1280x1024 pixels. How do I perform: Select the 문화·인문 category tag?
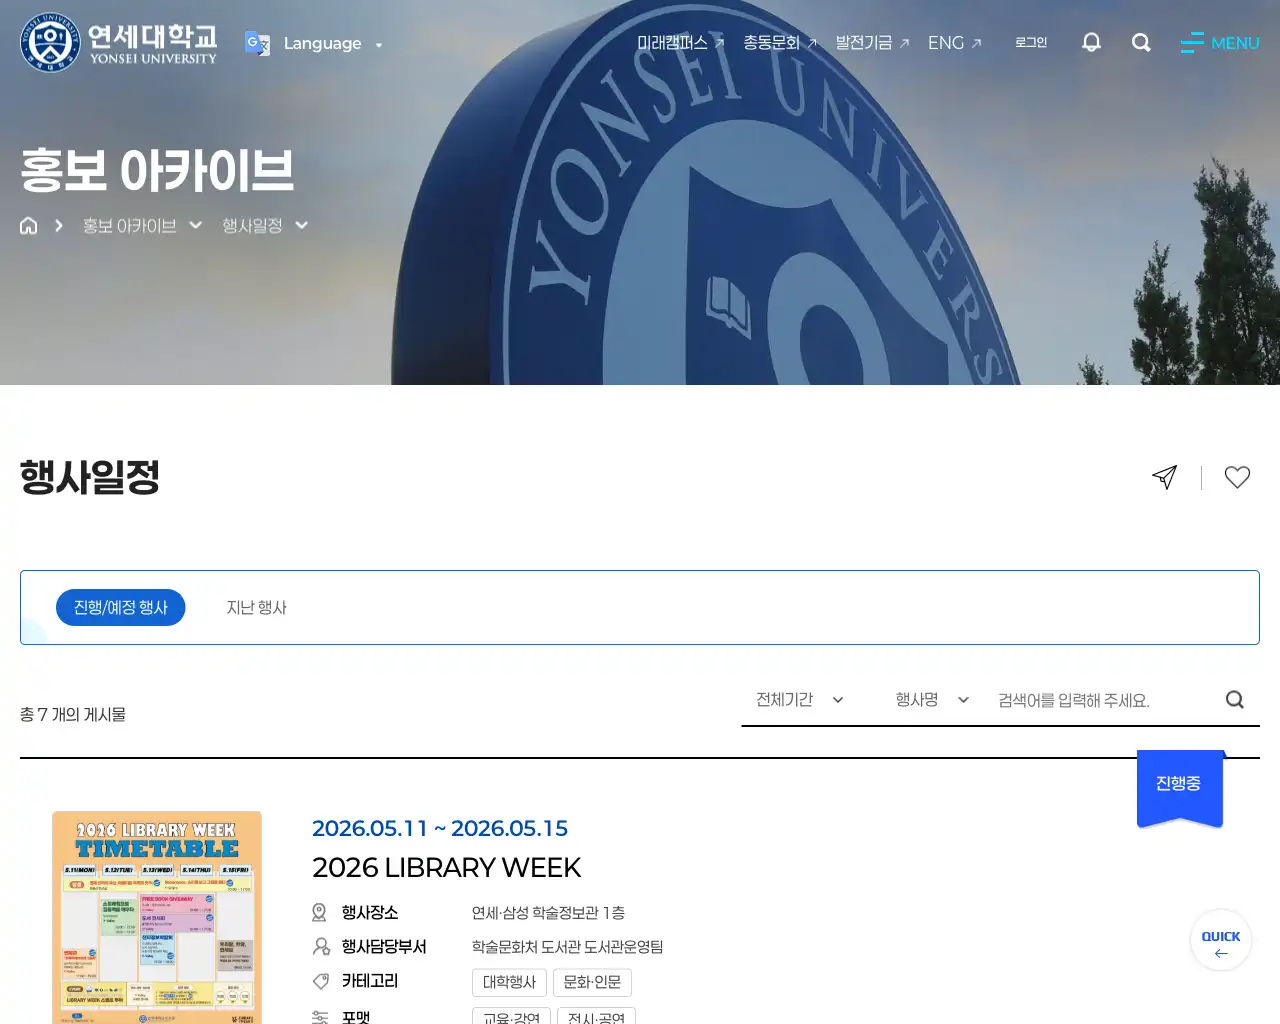coord(592,983)
